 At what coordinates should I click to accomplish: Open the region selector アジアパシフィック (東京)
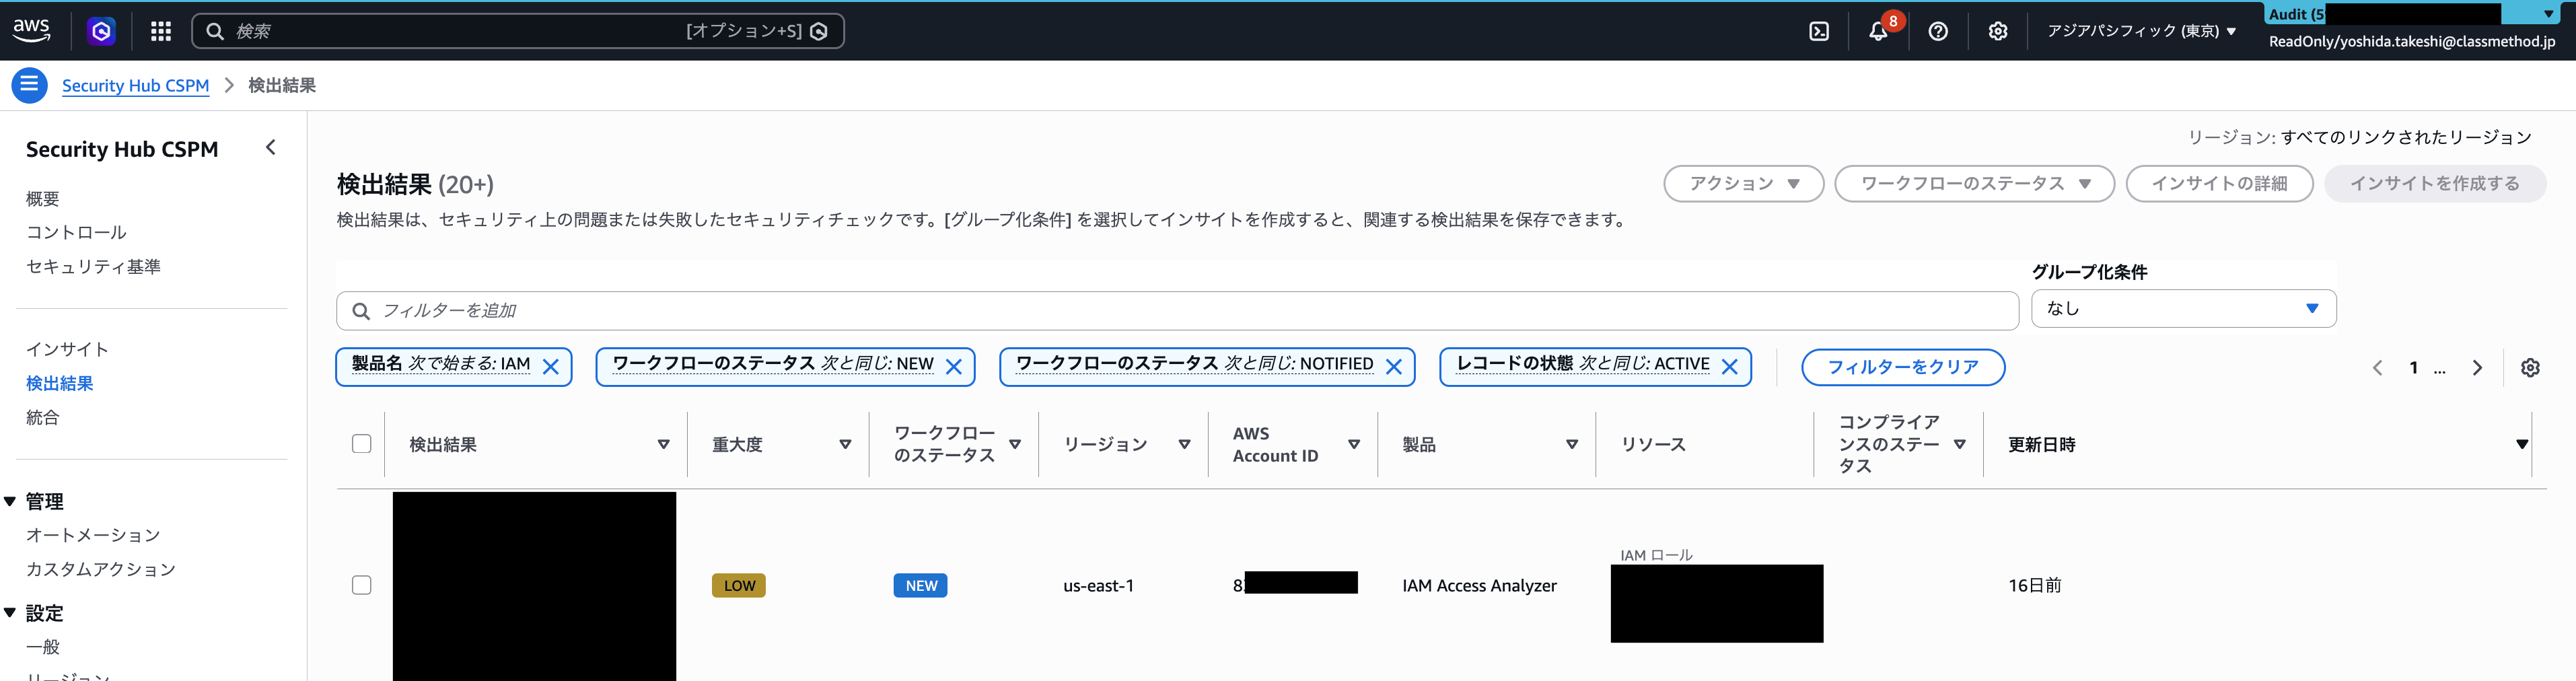(2141, 31)
